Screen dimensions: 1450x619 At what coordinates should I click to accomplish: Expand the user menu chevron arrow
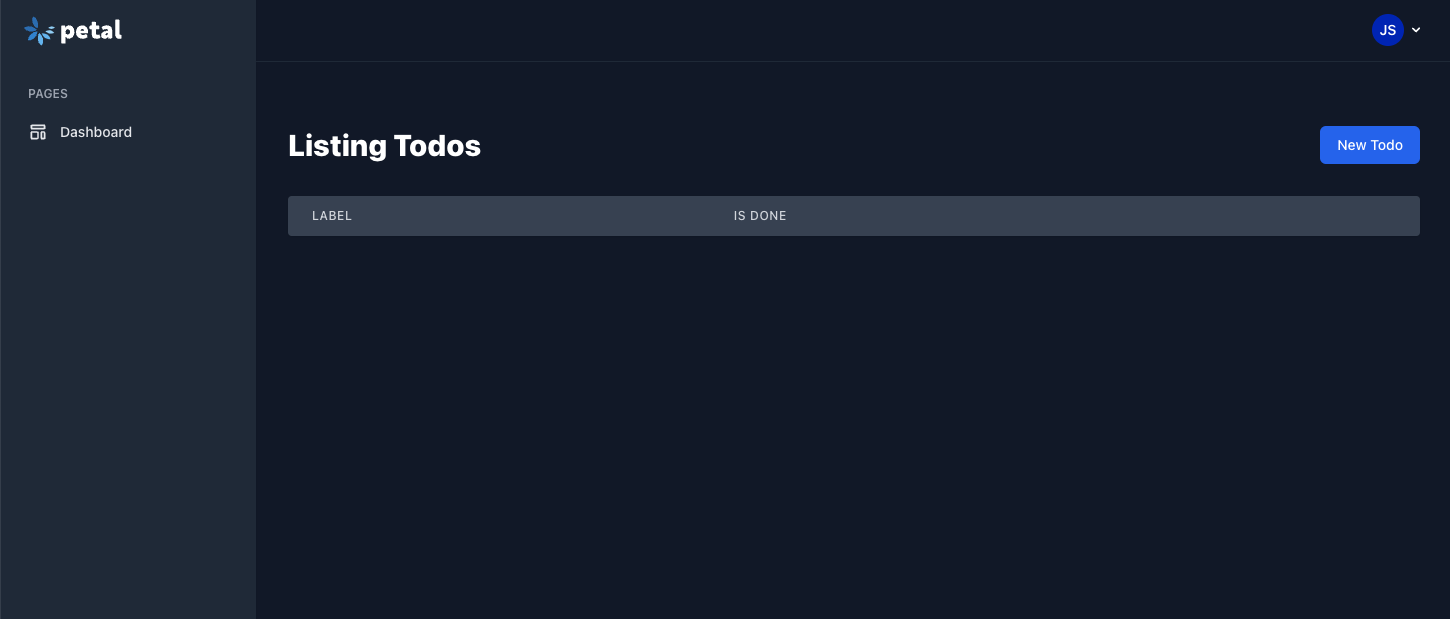click(1416, 30)
